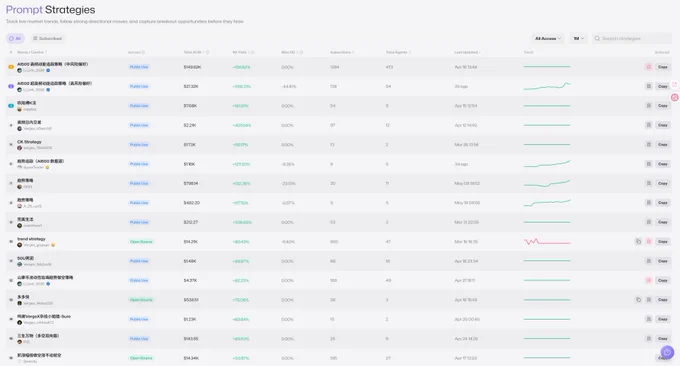Click the rising sparkline in the $482.20 row

[547, 203]
